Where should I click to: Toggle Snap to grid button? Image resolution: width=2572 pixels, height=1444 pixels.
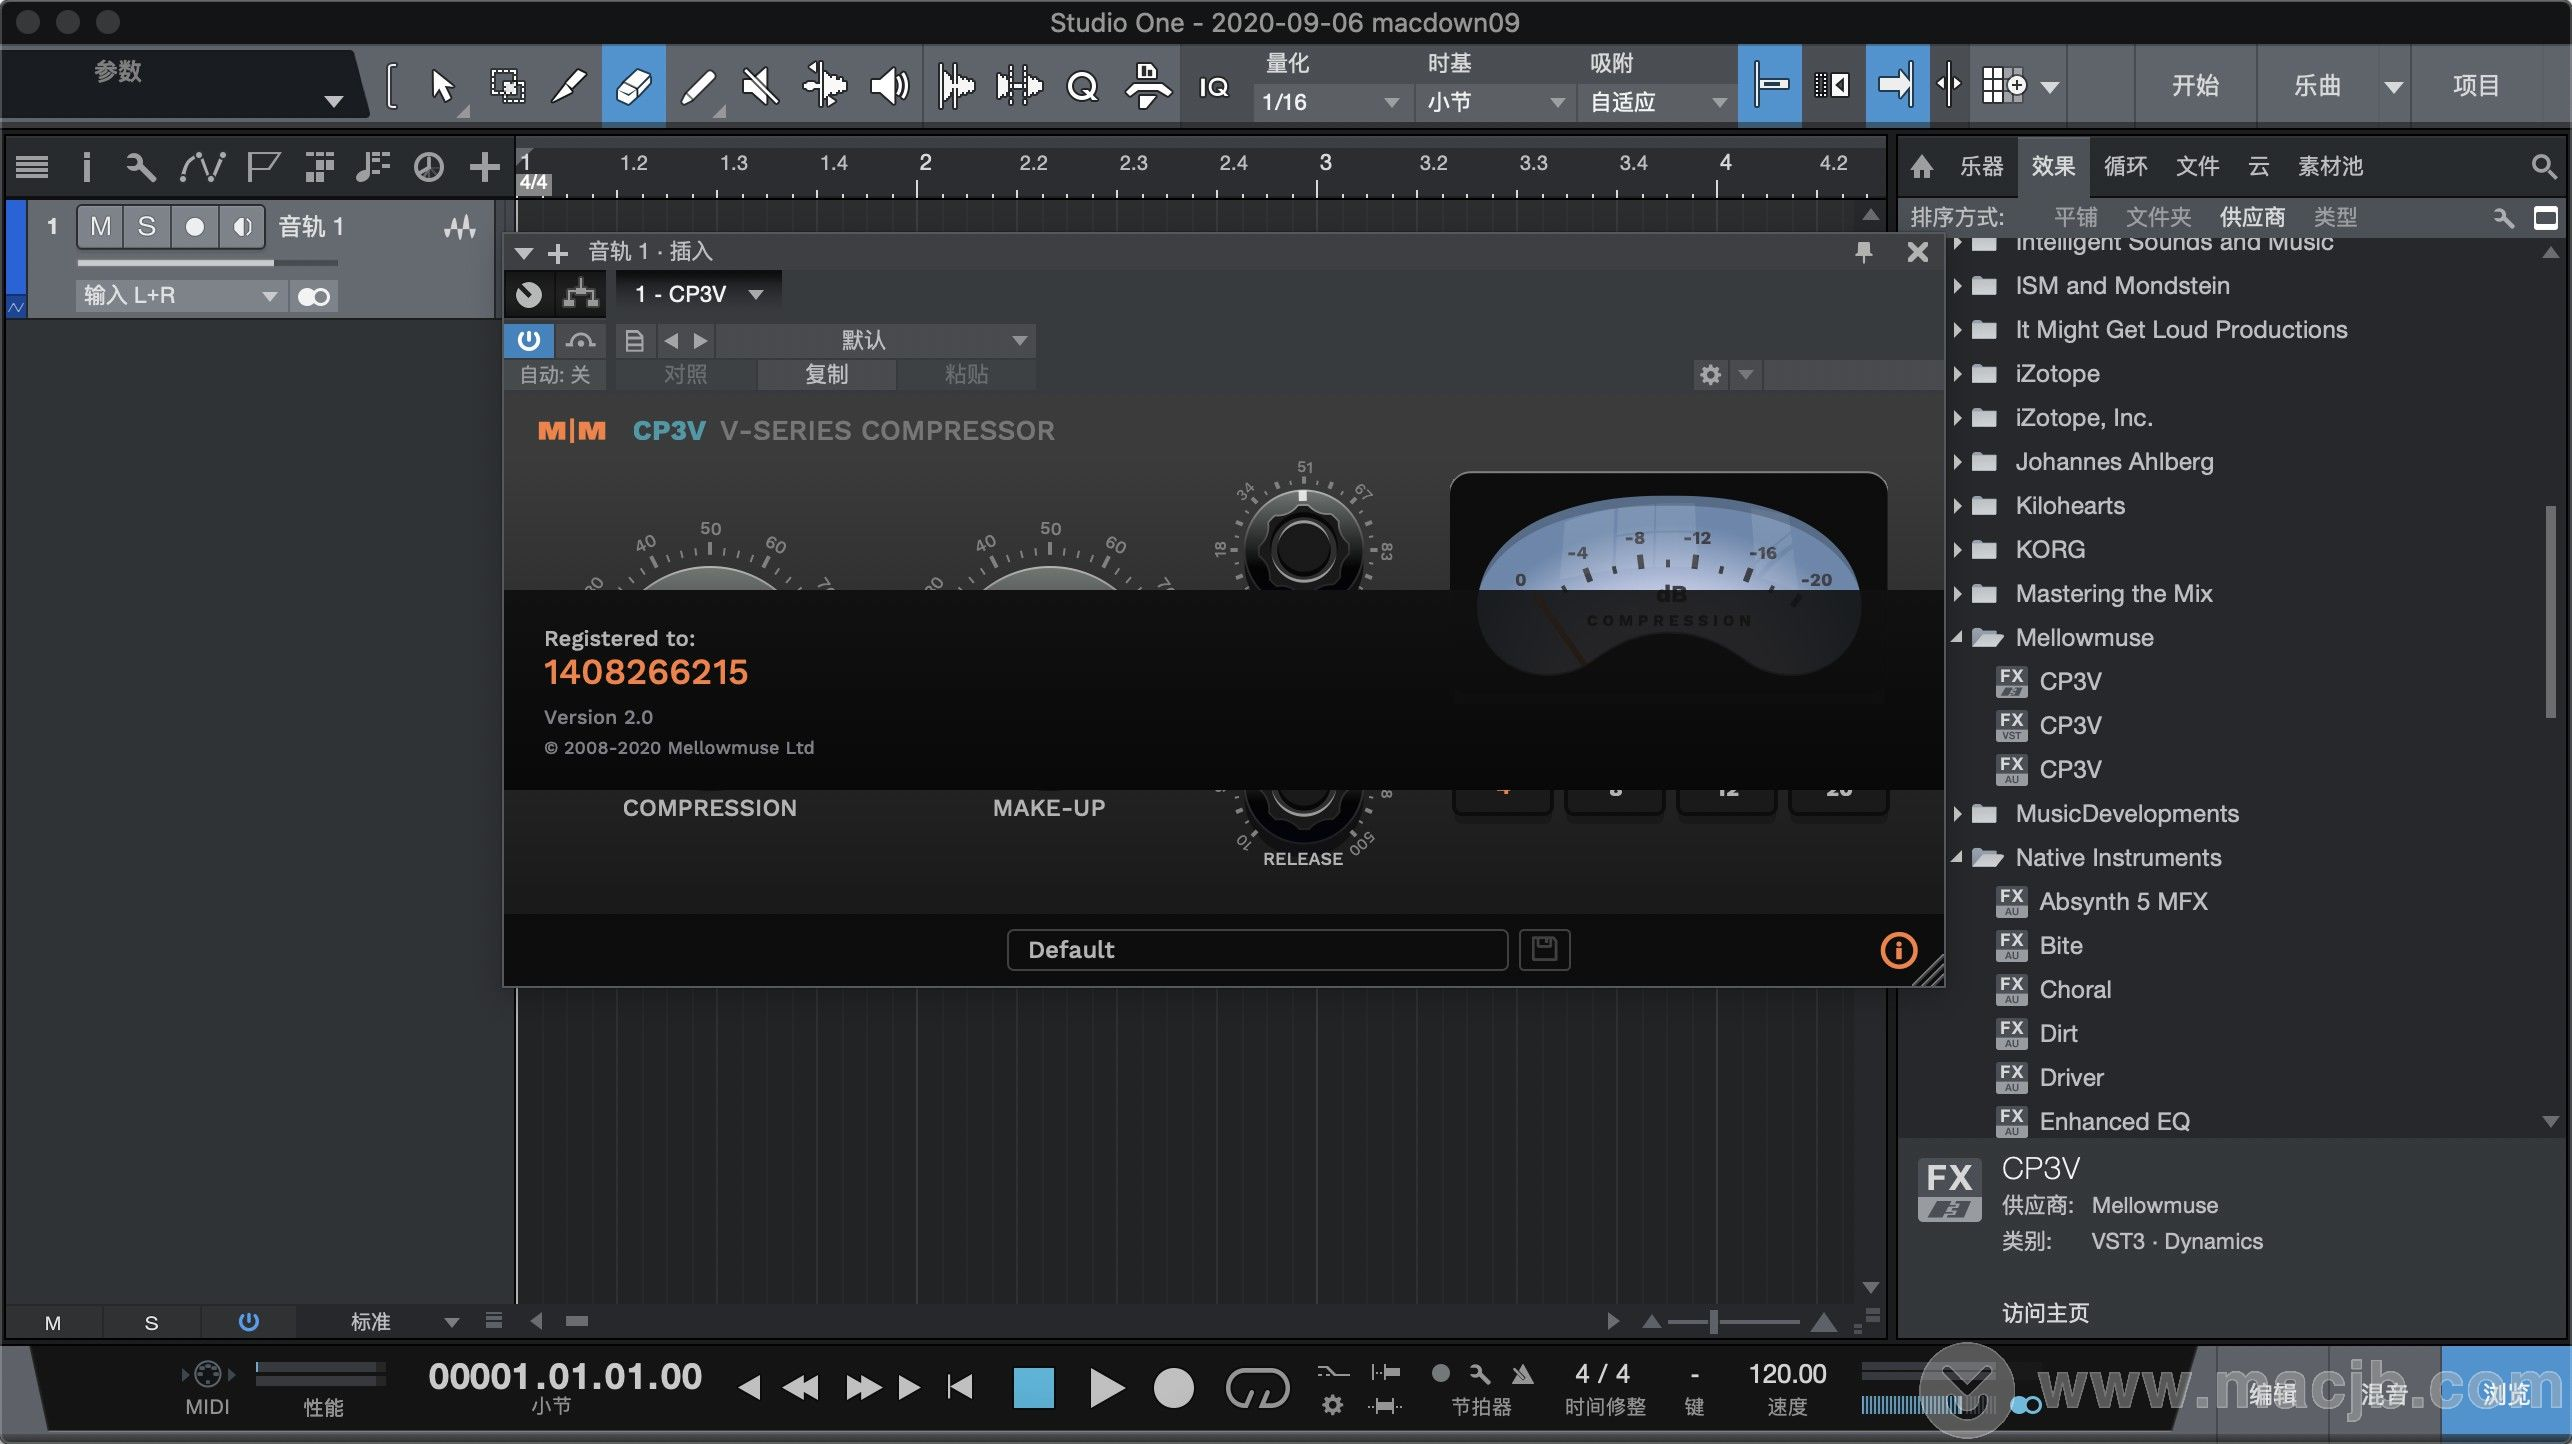(x=1769, y=86)
